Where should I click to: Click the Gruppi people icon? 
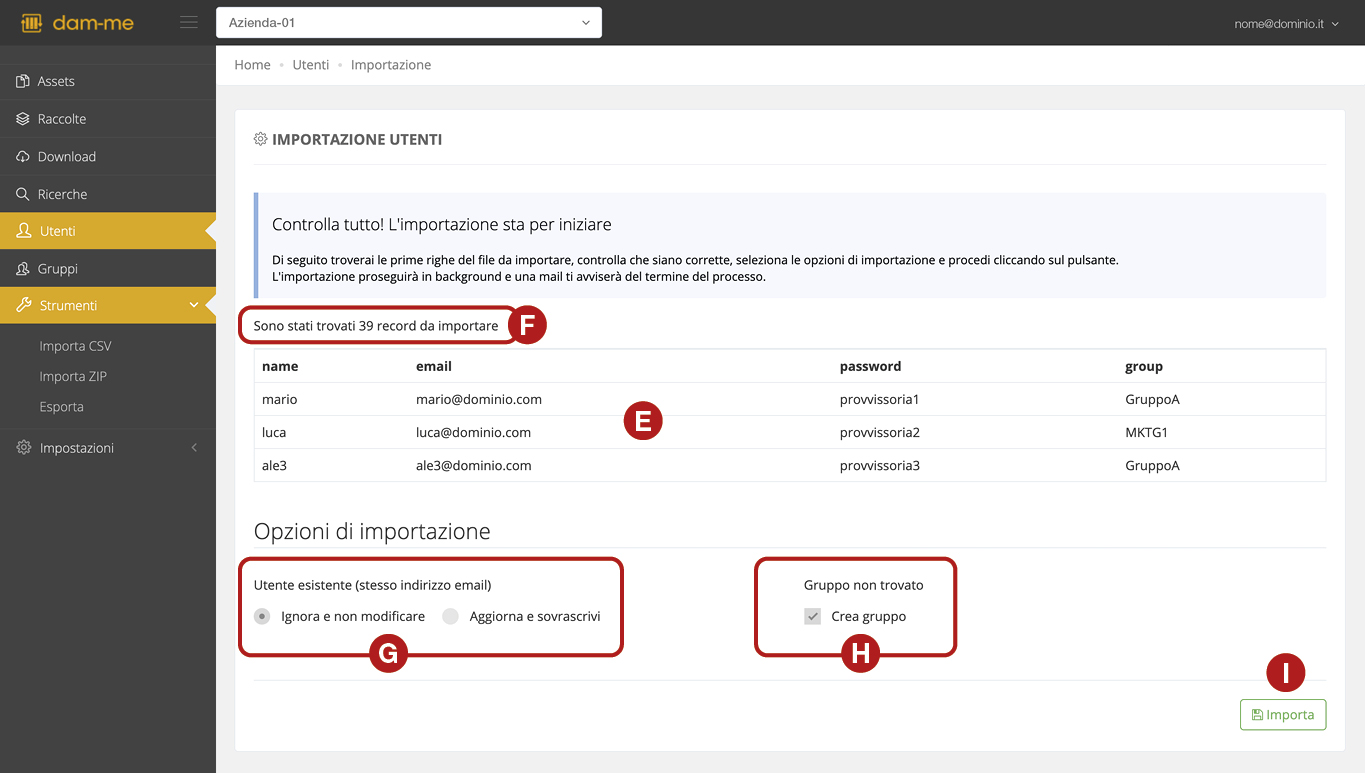click(x=23, y=269)
